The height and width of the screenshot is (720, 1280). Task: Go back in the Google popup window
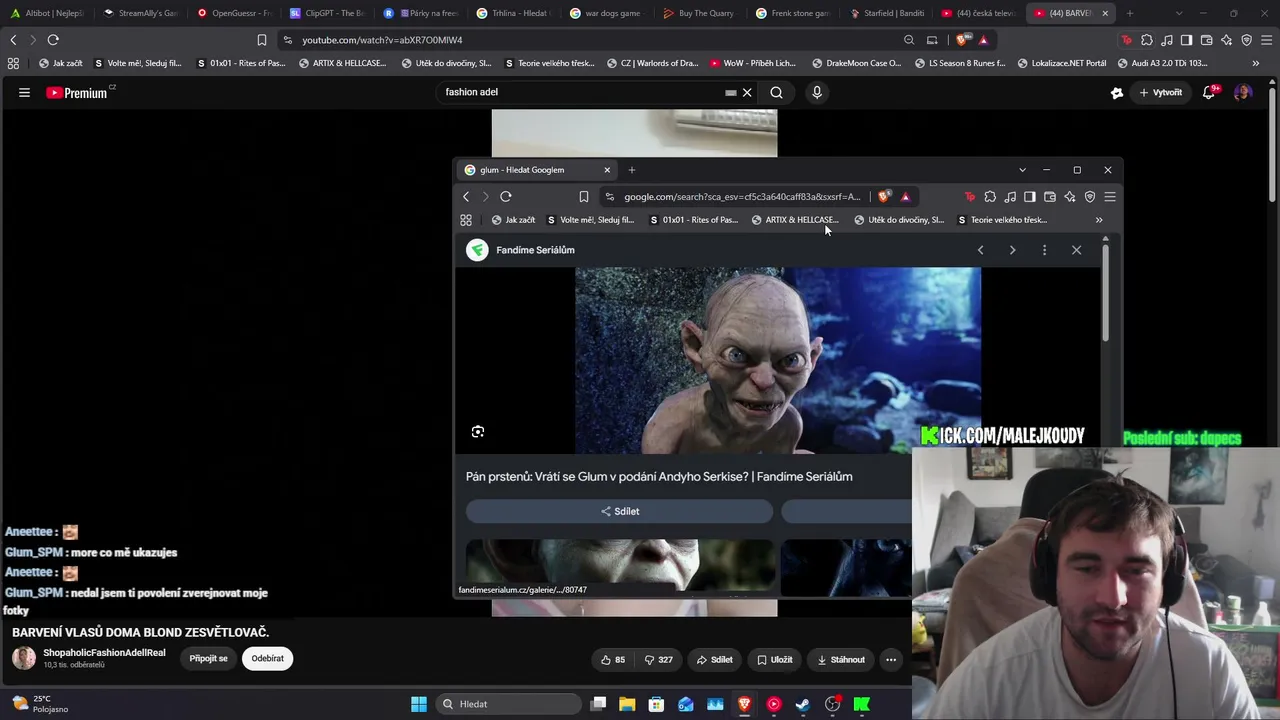tap(466, 197)
